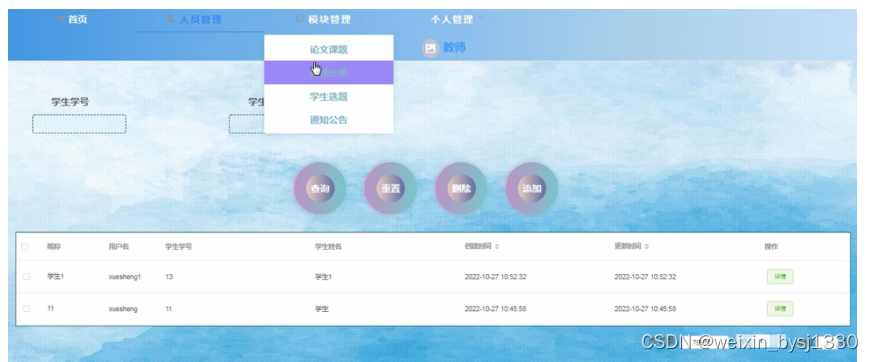
Task: Open details for the 学生1 row
Action: coord(780,277)
